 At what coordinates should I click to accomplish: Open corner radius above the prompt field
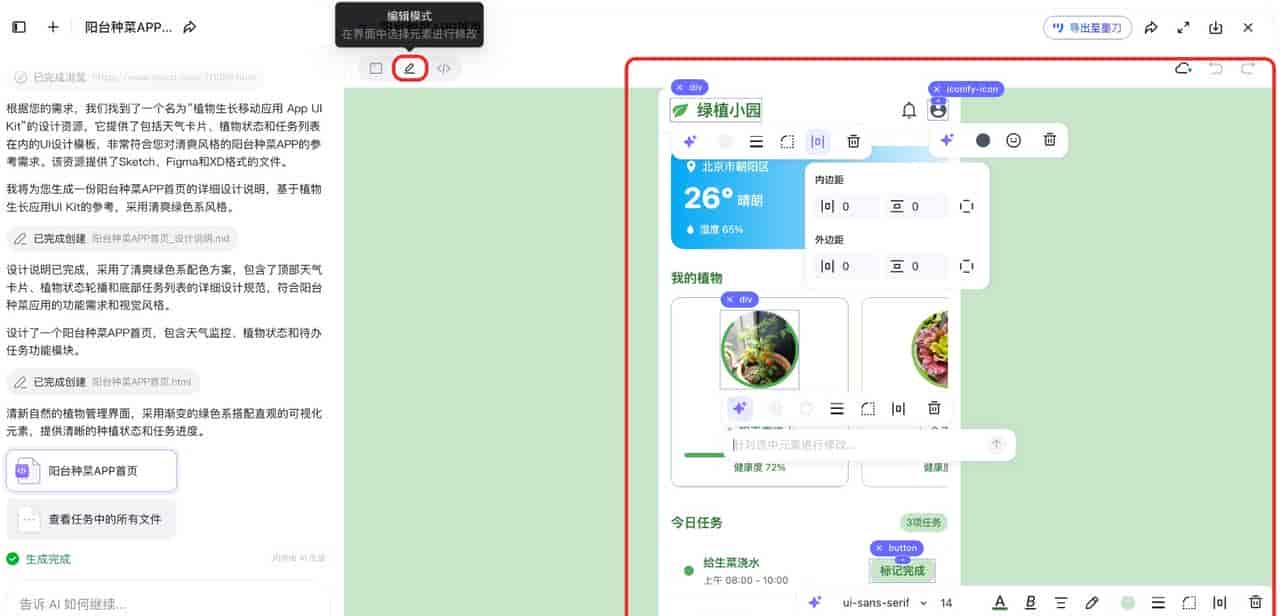tap(868, 408)
